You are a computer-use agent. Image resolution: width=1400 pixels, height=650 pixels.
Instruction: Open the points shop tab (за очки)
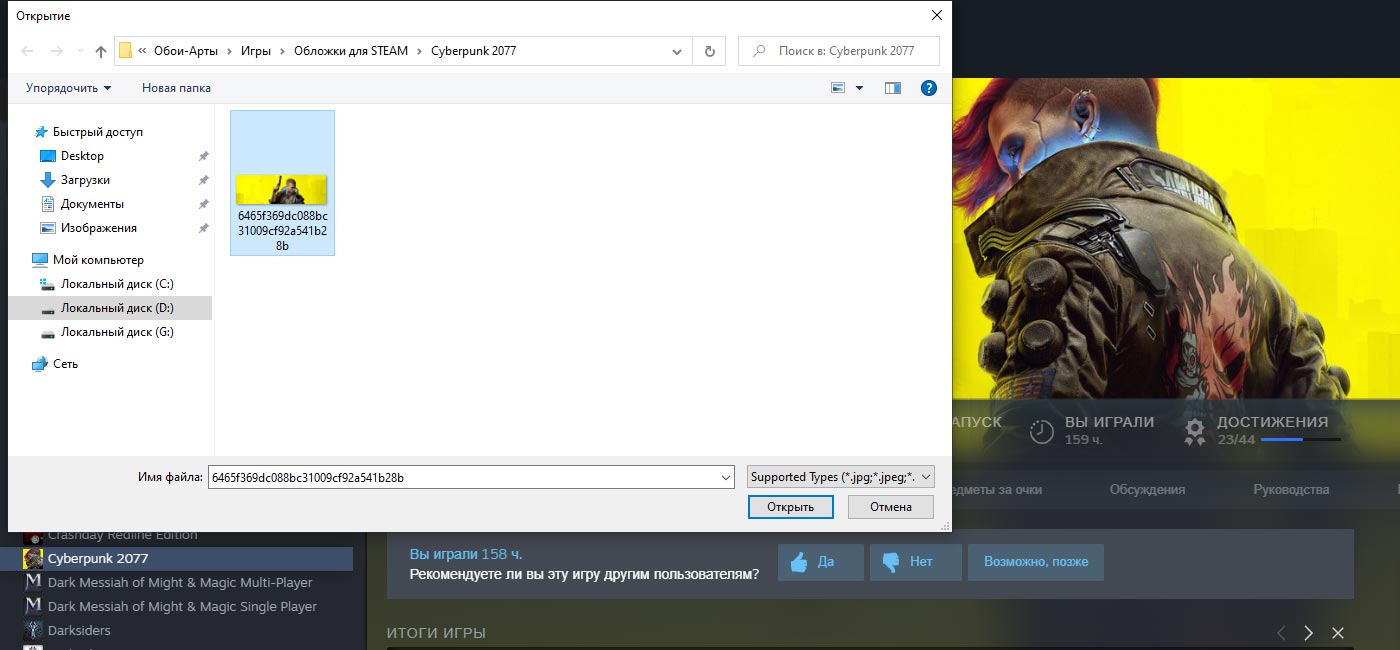[997, 490]
